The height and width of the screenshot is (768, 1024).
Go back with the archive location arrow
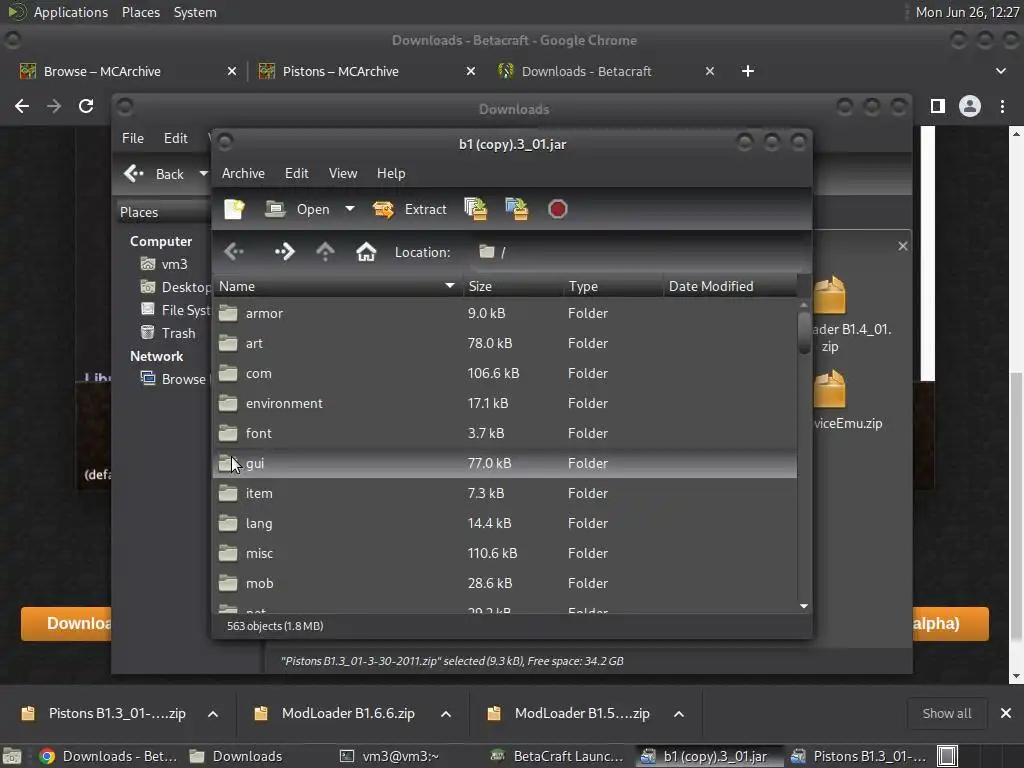(234, 251)
